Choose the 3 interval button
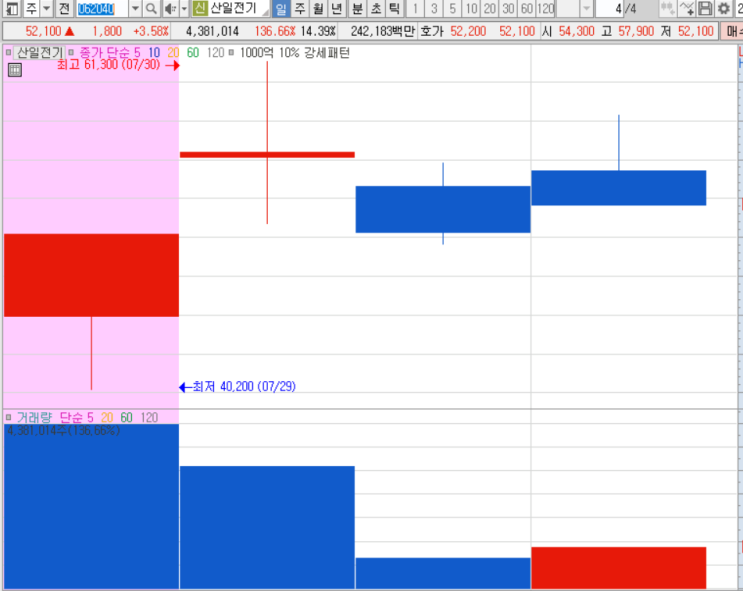 [x=434, y=9]
